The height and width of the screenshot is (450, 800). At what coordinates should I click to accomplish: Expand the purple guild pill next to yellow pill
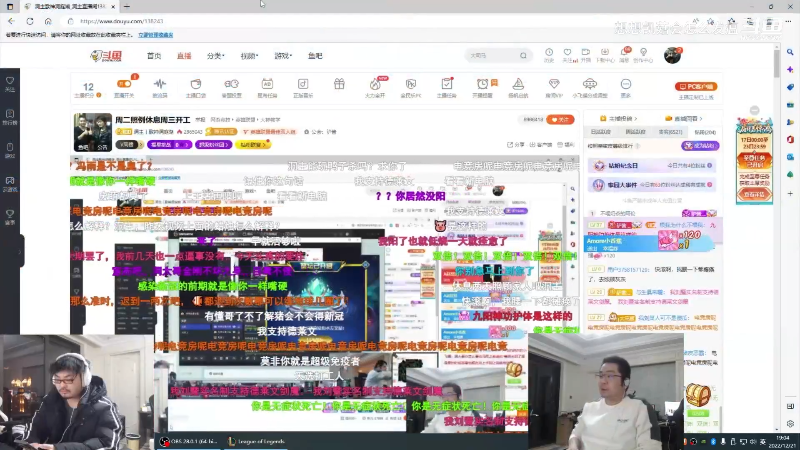[213, 144]
